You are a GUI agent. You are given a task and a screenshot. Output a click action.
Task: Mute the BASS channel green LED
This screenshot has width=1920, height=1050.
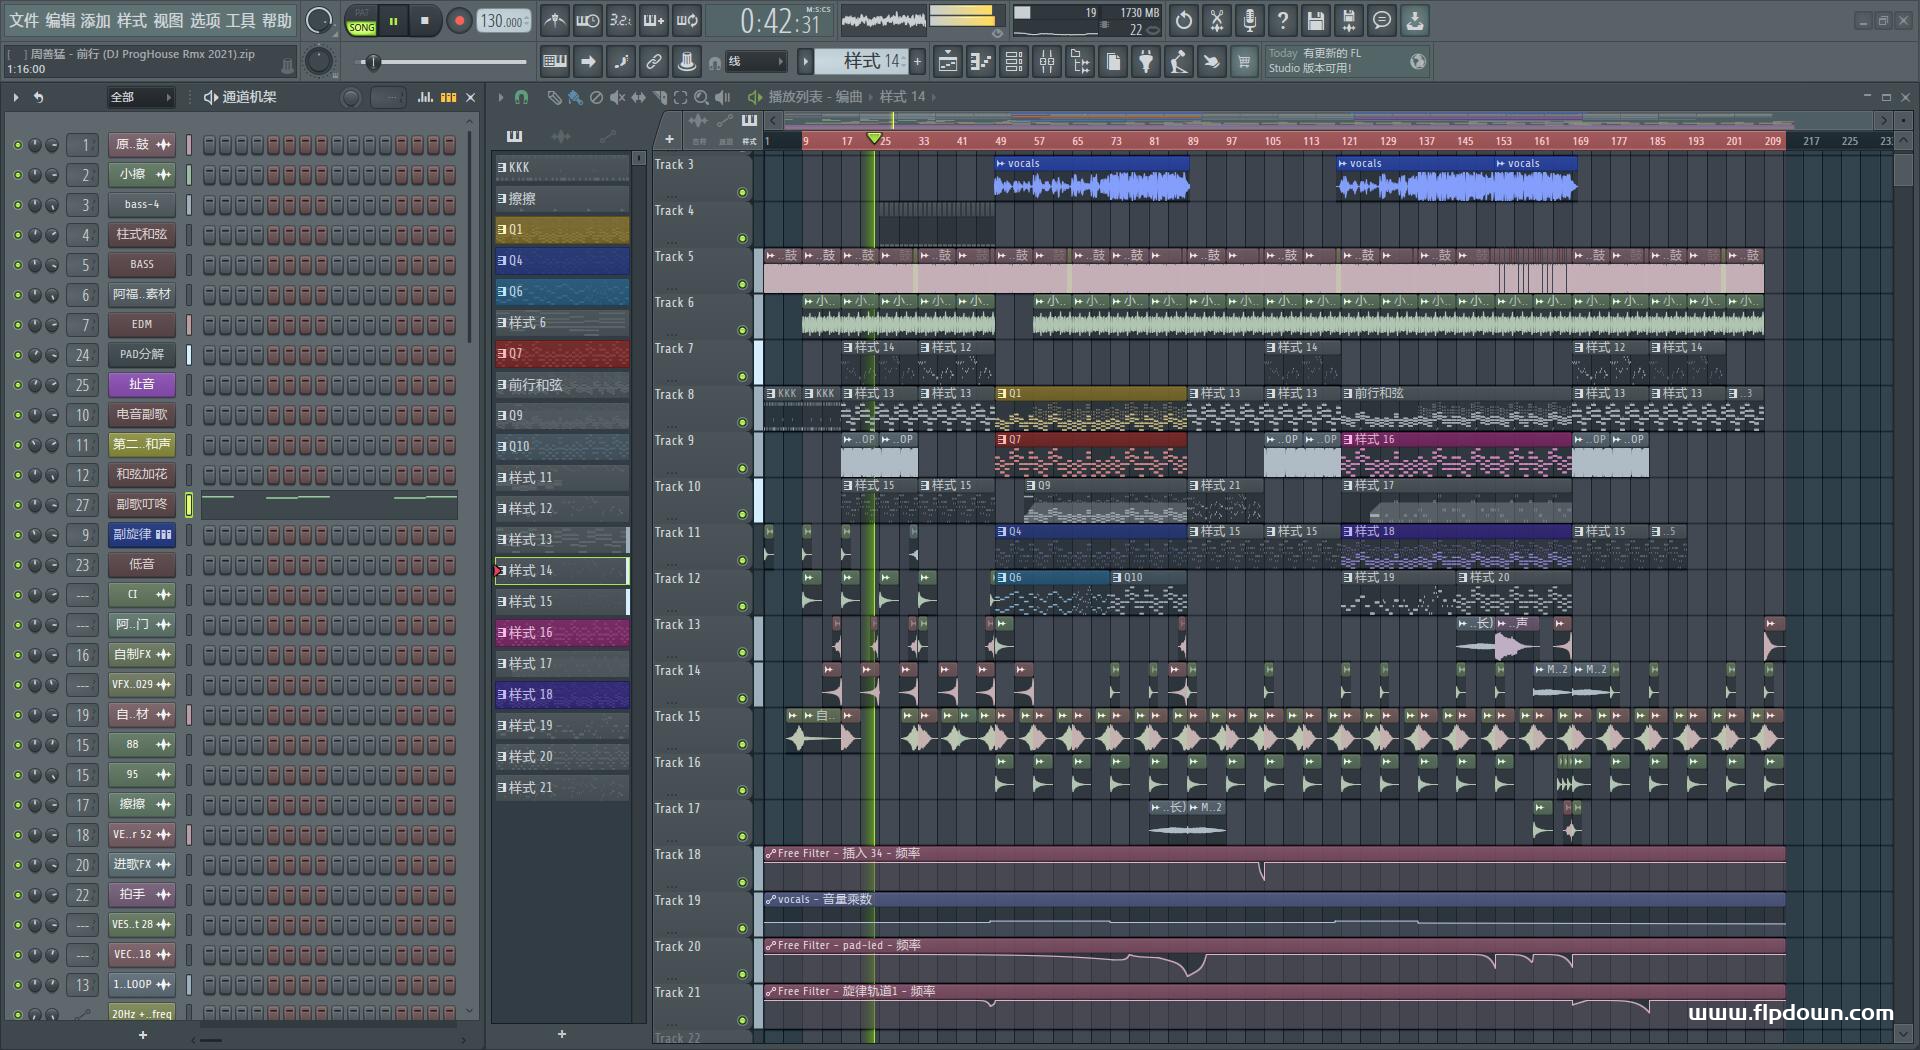point(17,265)
